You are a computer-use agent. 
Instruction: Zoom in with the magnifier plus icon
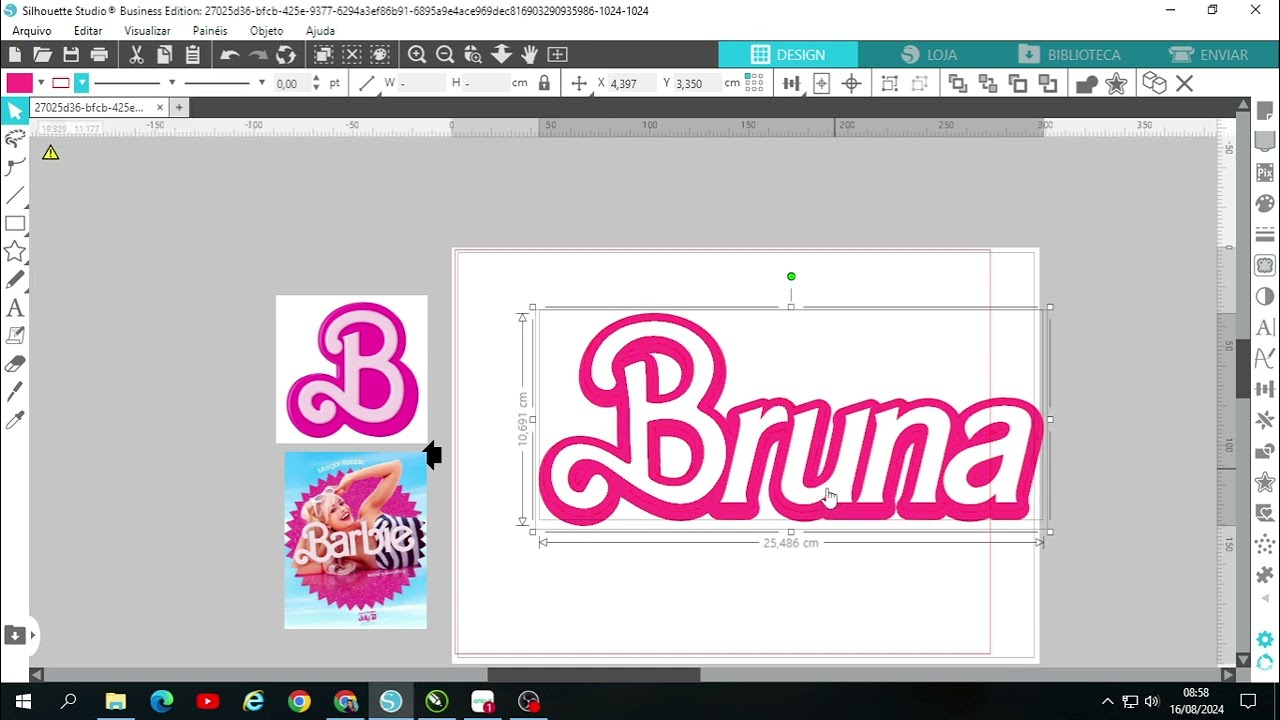(417, 54)
